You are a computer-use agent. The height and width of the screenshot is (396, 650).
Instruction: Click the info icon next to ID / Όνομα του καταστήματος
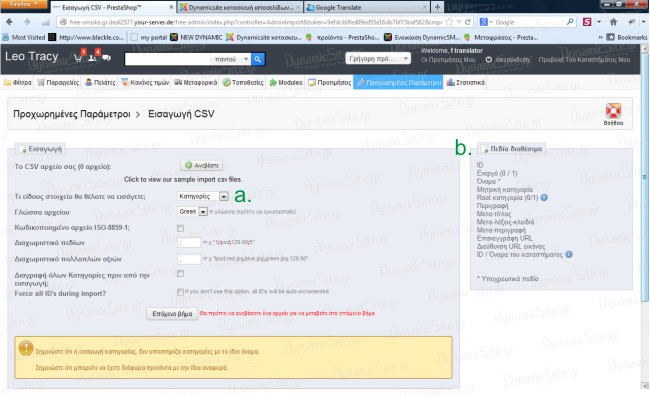[569, 254]
